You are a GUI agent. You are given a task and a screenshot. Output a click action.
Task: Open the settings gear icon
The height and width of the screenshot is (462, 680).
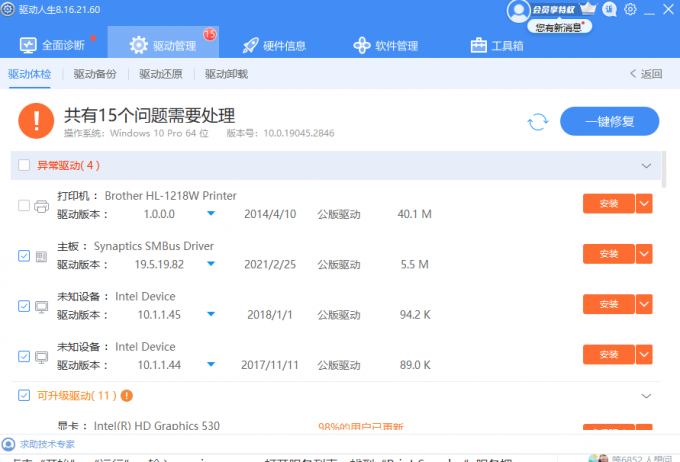click(x=630, y=9)
